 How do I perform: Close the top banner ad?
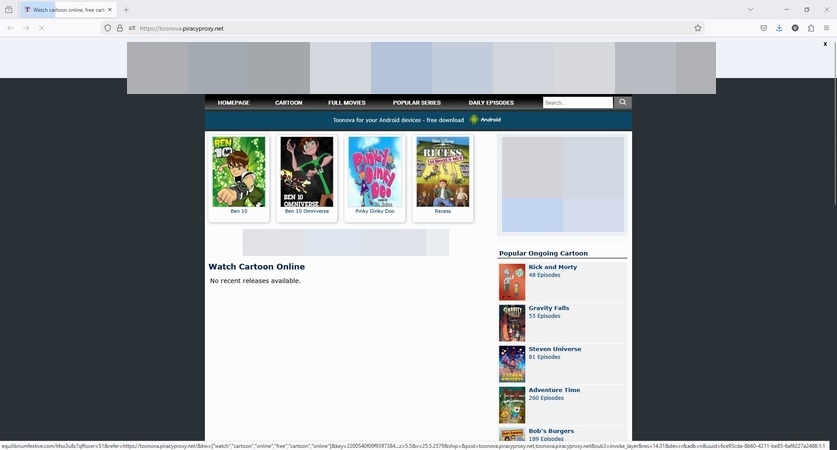(825, 44)
